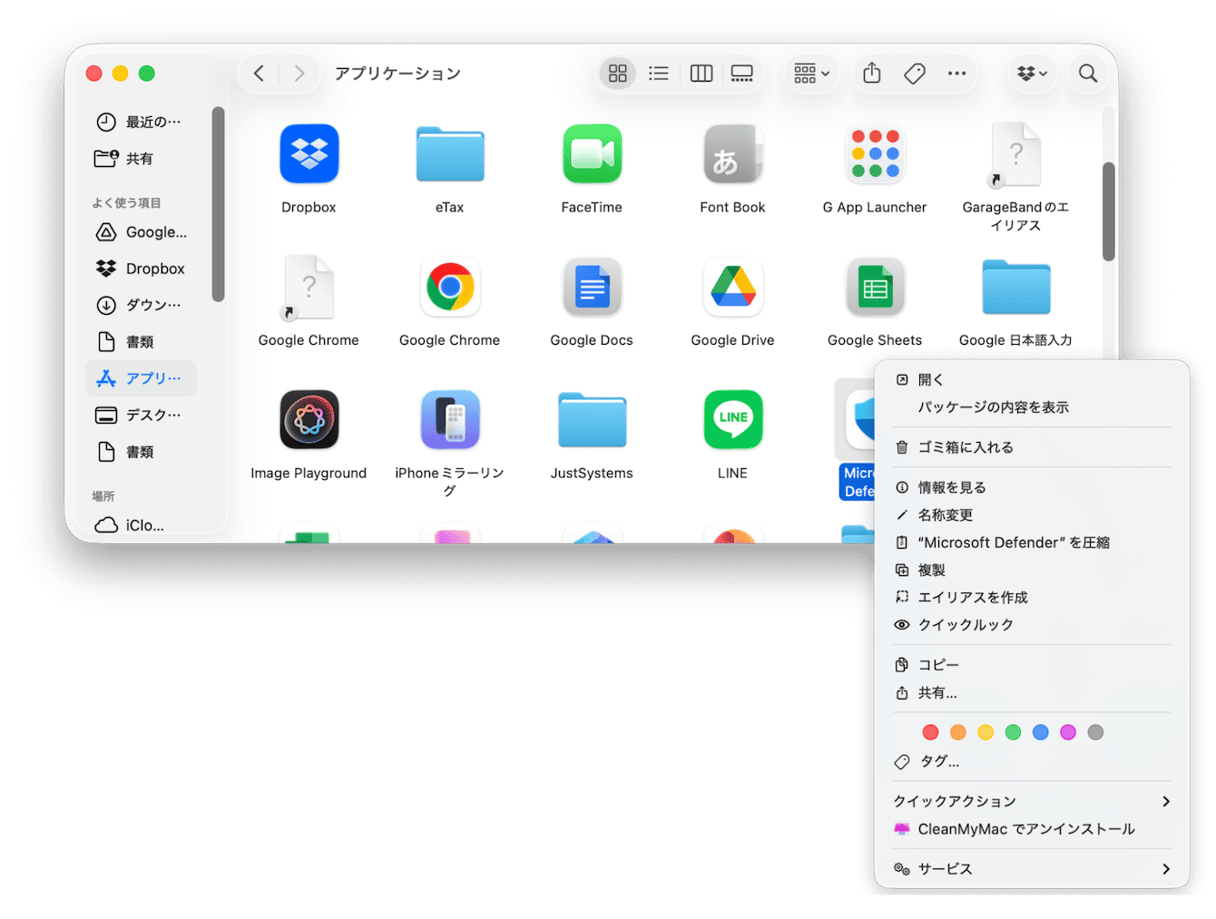Open デスクトップ in the sidebar
Screen dimensions: 1216x919
(x=141, y=415)
